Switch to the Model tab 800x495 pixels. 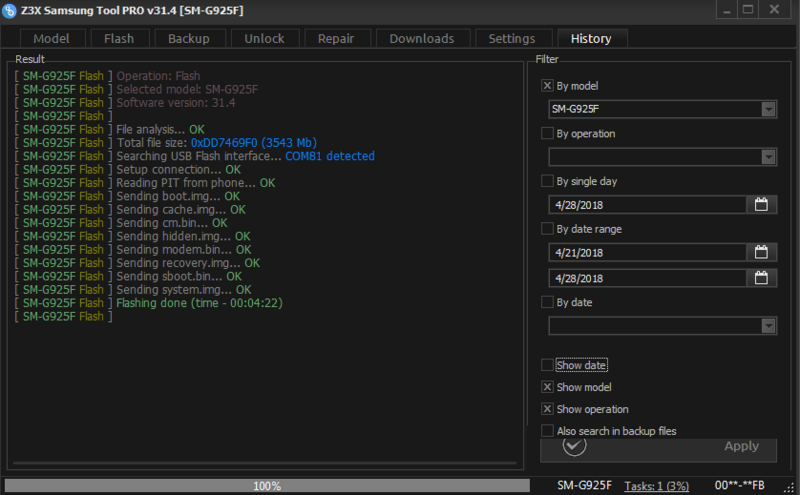click(x=51, y=39)
